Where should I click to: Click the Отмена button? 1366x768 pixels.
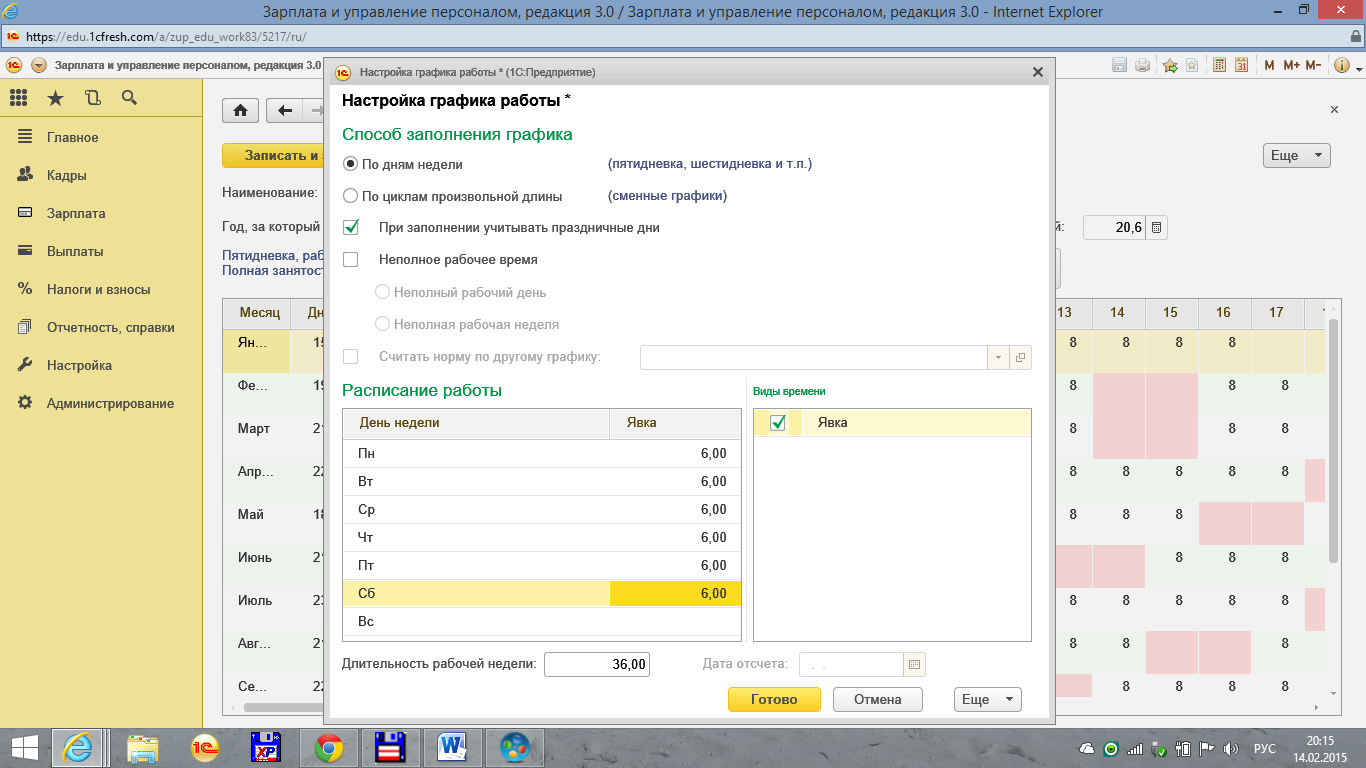[878, 699]
